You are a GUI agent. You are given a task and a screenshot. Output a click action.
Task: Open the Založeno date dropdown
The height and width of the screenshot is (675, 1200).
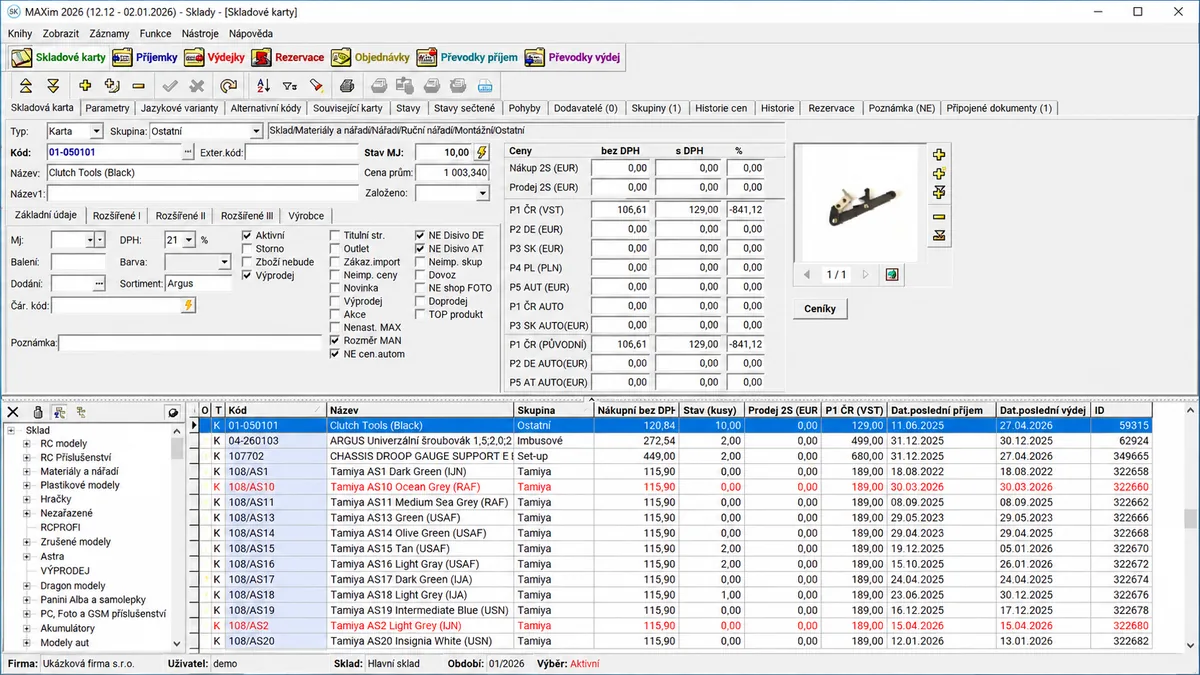(x=482, y=193)
